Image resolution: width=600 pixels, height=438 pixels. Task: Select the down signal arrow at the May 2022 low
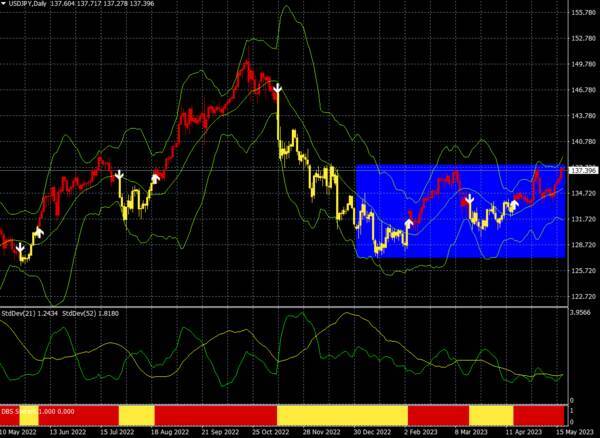pyautogui.click(x=20, y=249)
